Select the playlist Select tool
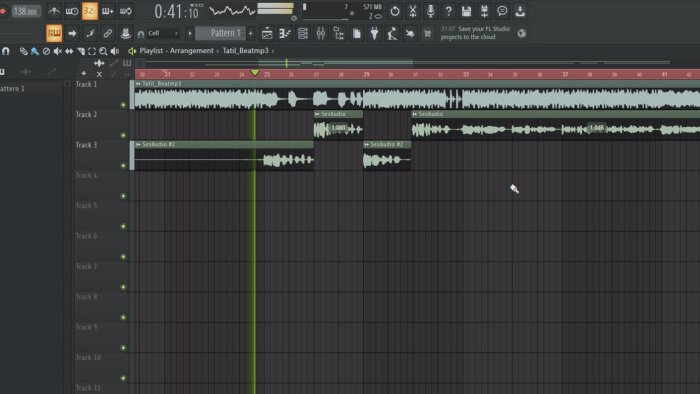 (x=92, y=51)
